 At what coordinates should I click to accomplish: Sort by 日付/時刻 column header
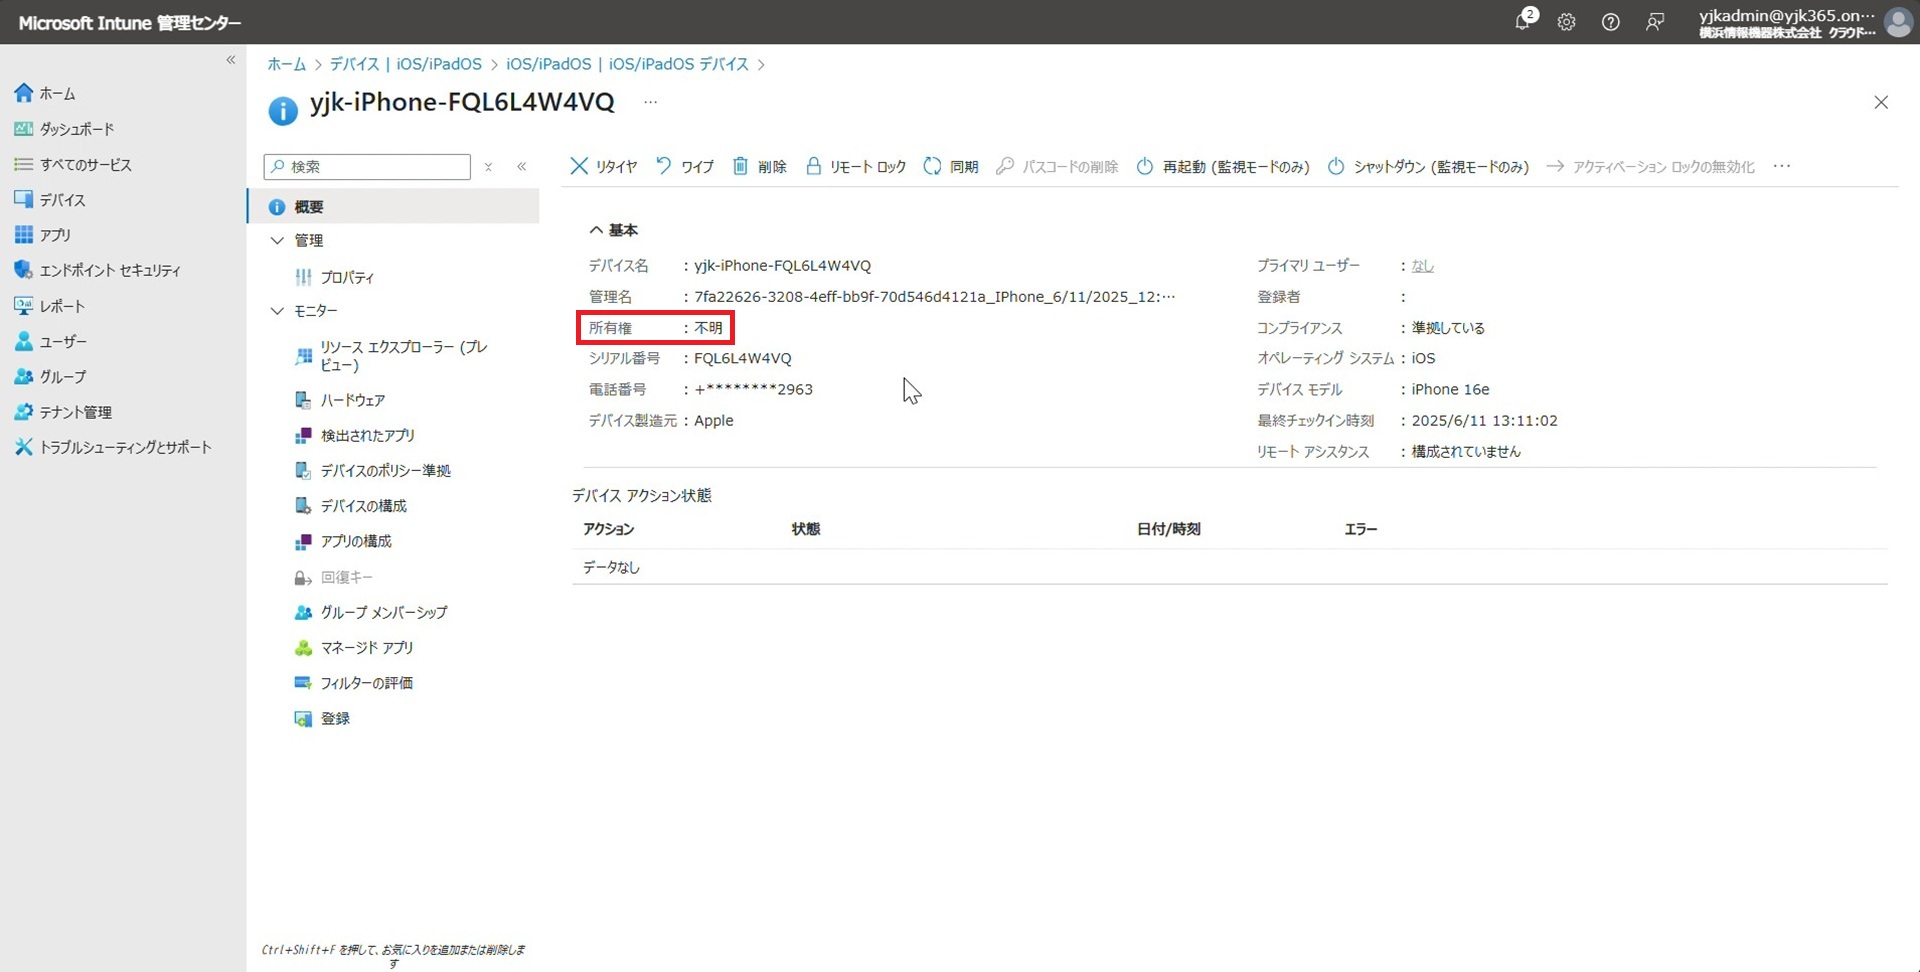[x=1169, y=529]
